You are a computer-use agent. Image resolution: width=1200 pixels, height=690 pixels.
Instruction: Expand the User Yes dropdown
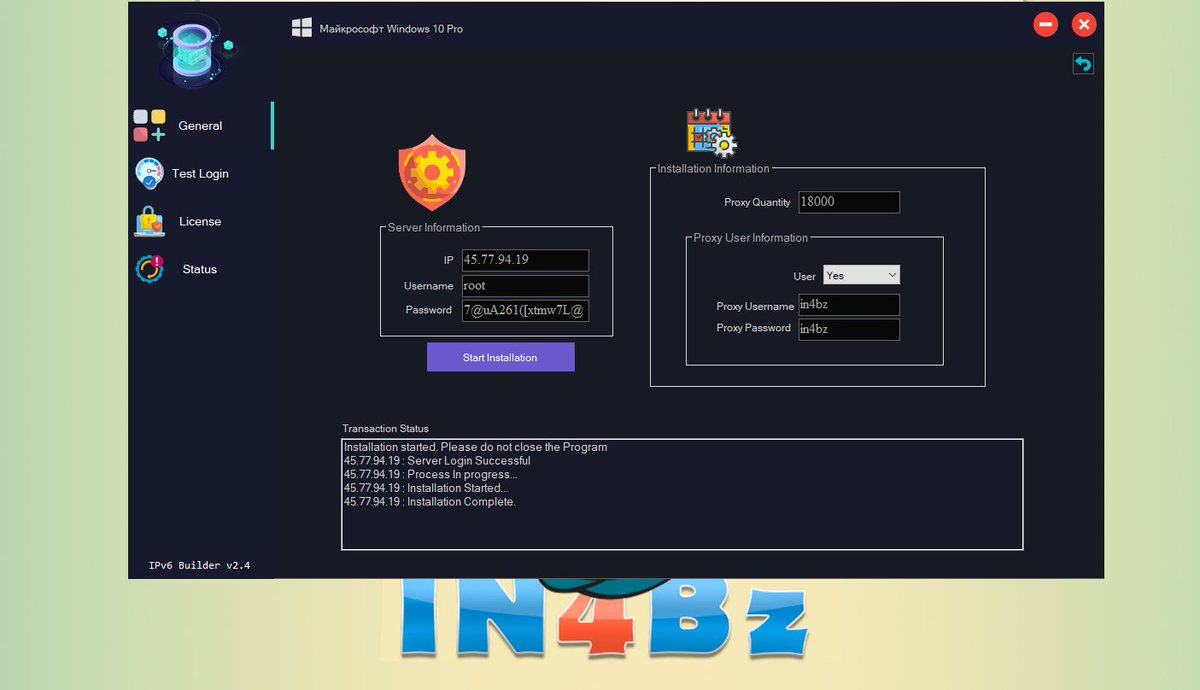click(862, 275)
